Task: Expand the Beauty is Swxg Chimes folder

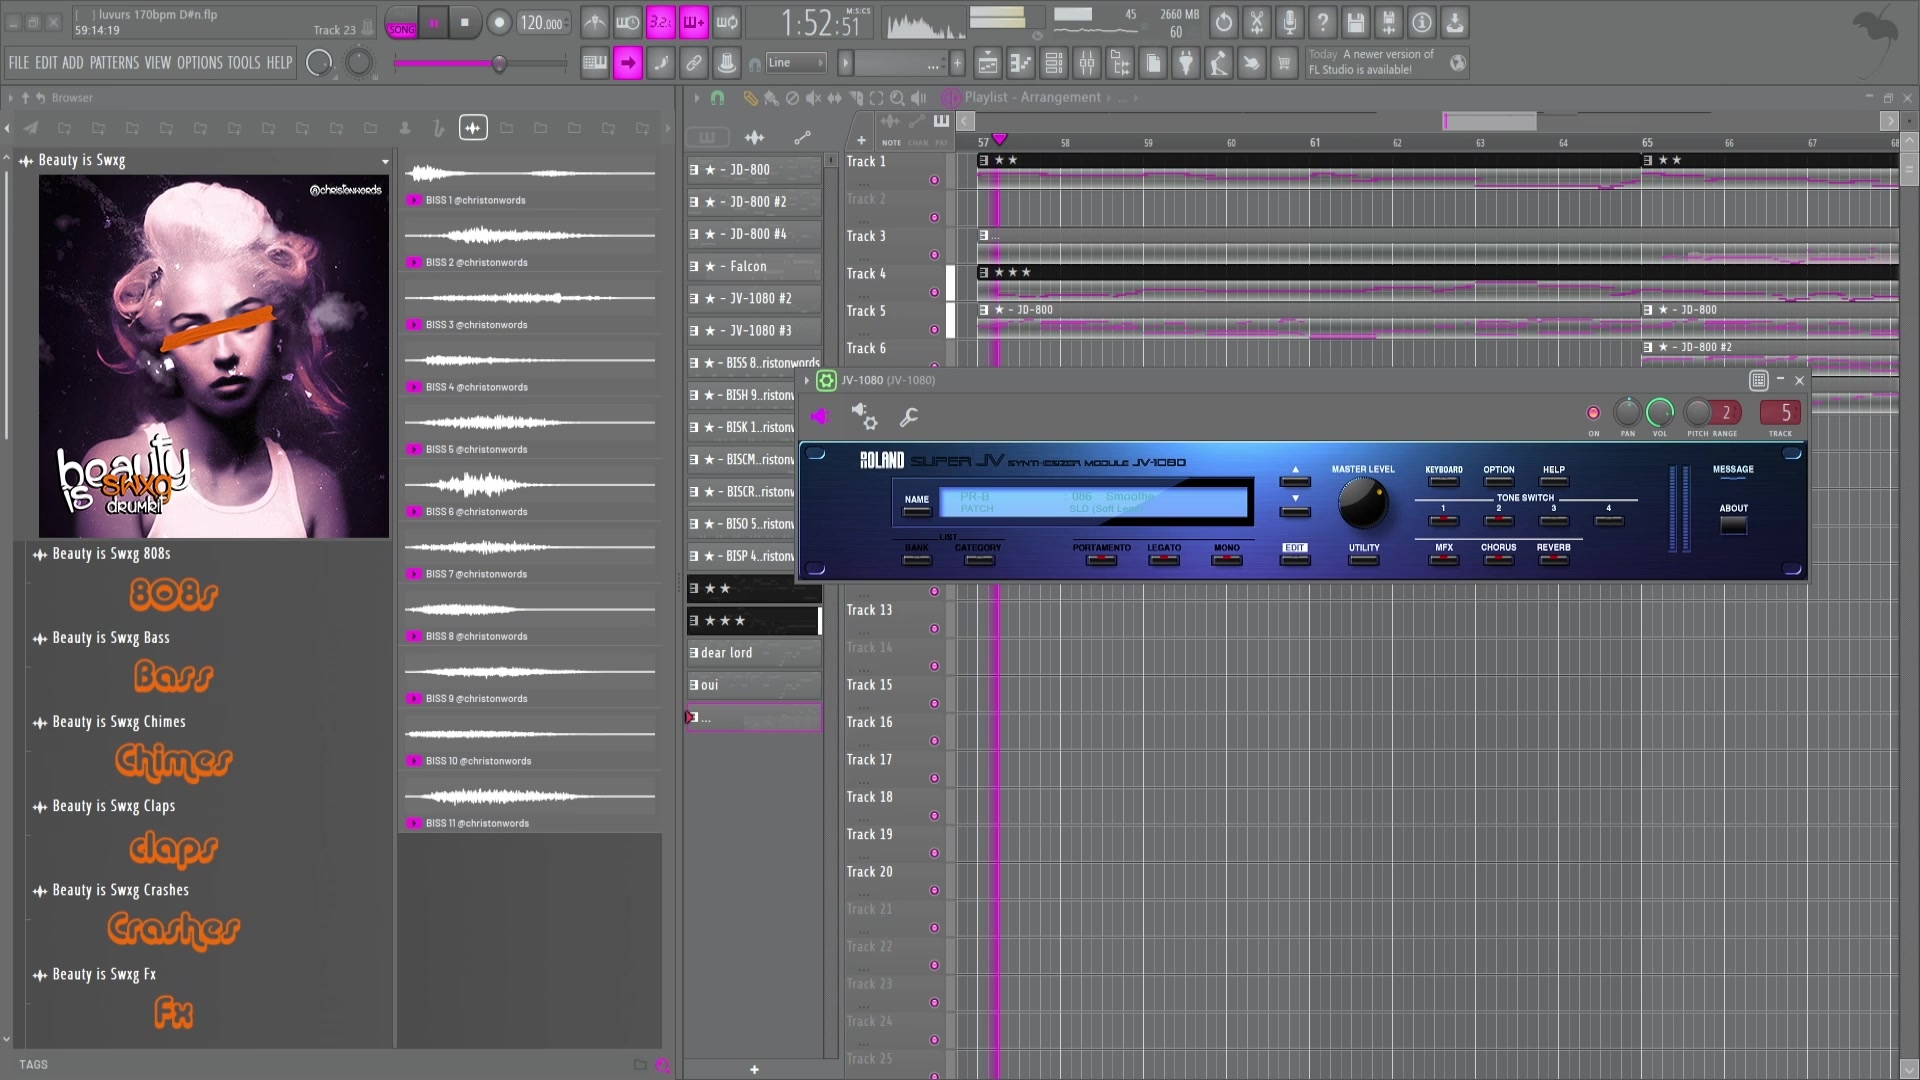Action: coord(118,722)
